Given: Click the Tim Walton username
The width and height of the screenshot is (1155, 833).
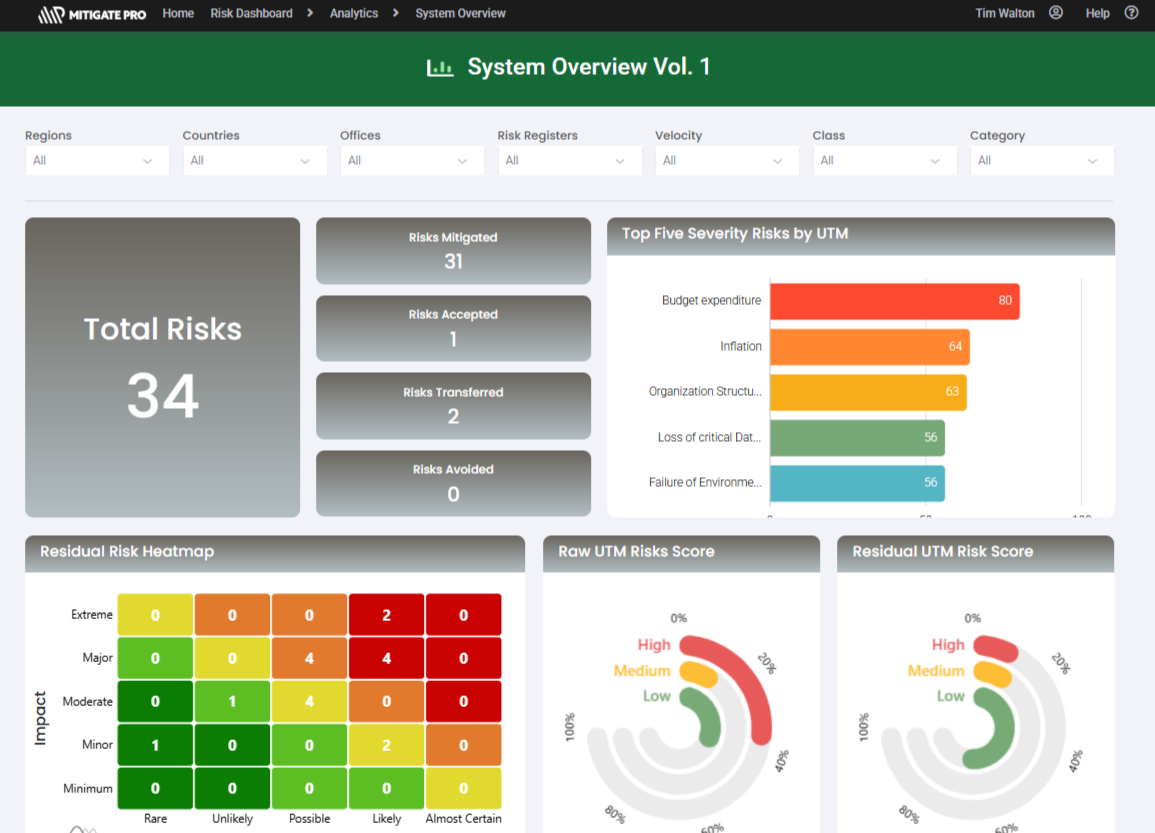Looking at the screenshot, I should (x=1004, y=13).
